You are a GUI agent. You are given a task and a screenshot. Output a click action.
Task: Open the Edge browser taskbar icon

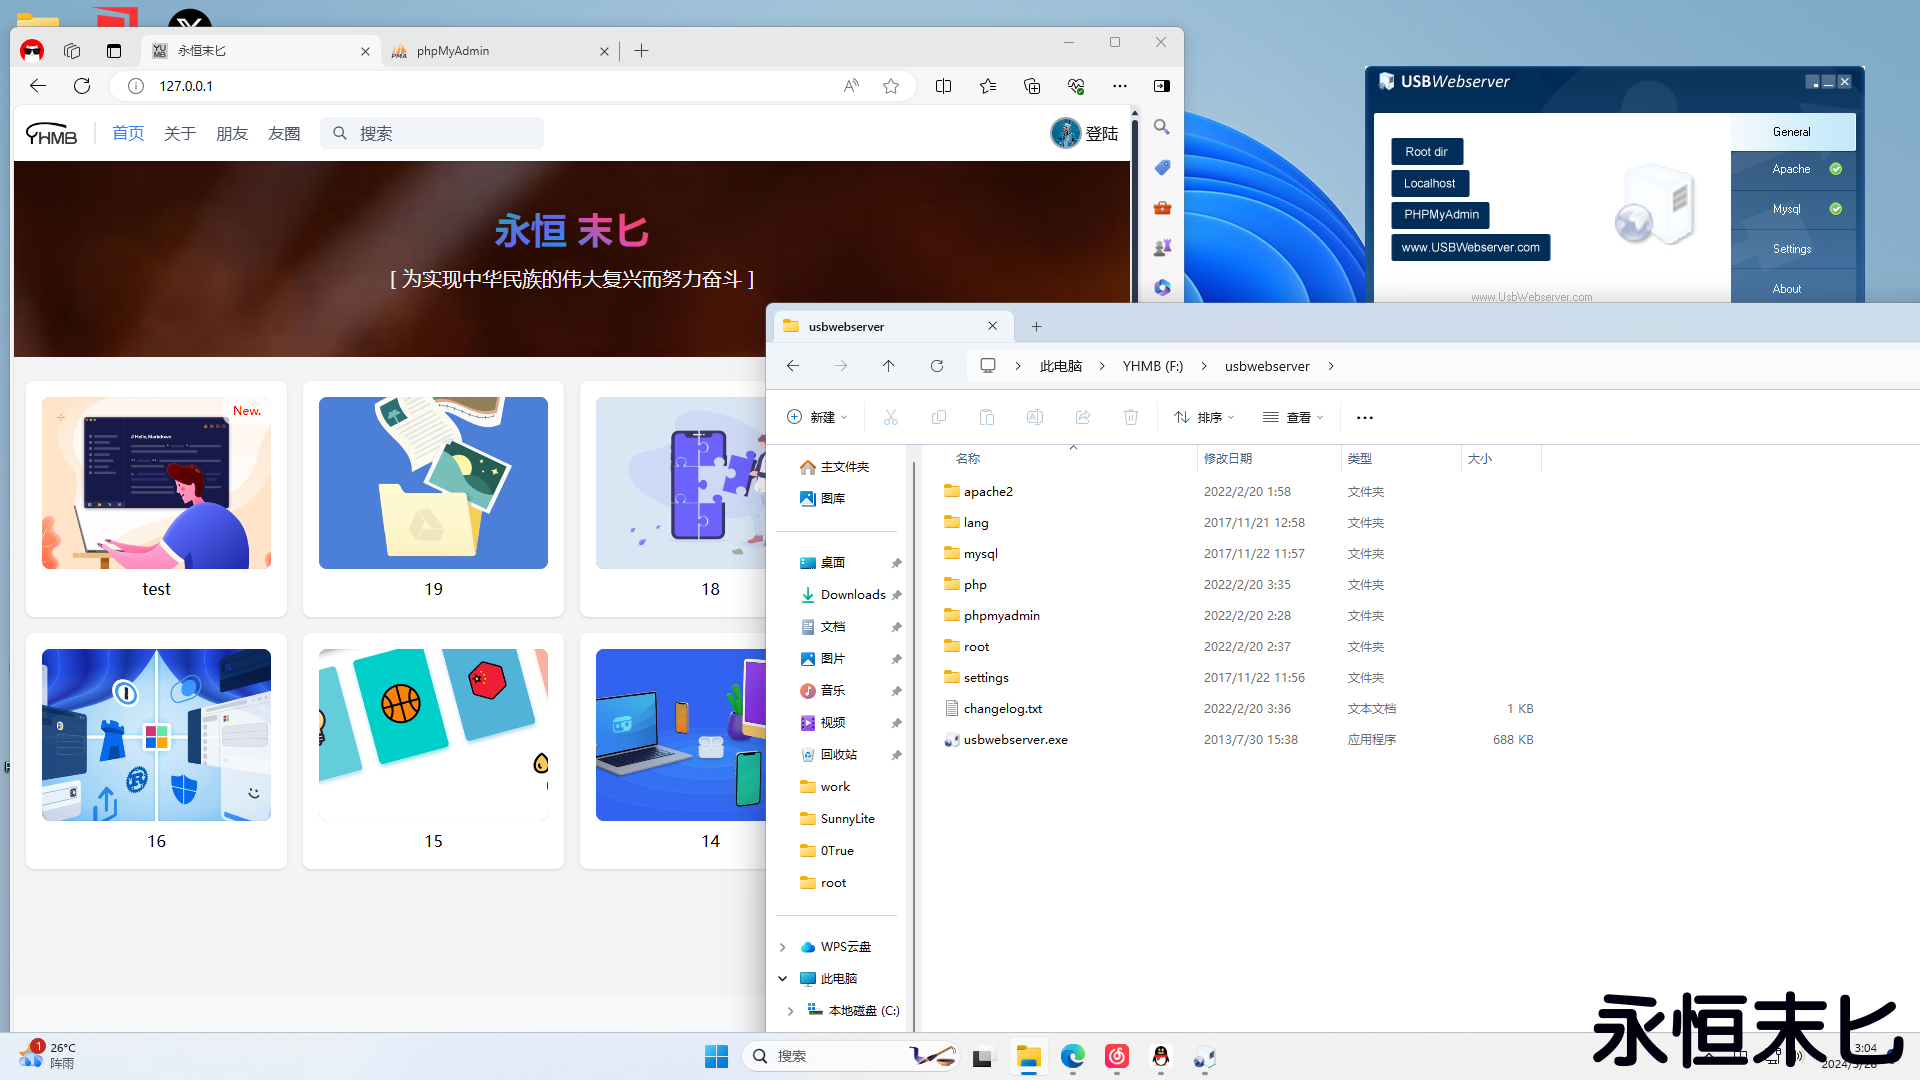point(1072,1056)
